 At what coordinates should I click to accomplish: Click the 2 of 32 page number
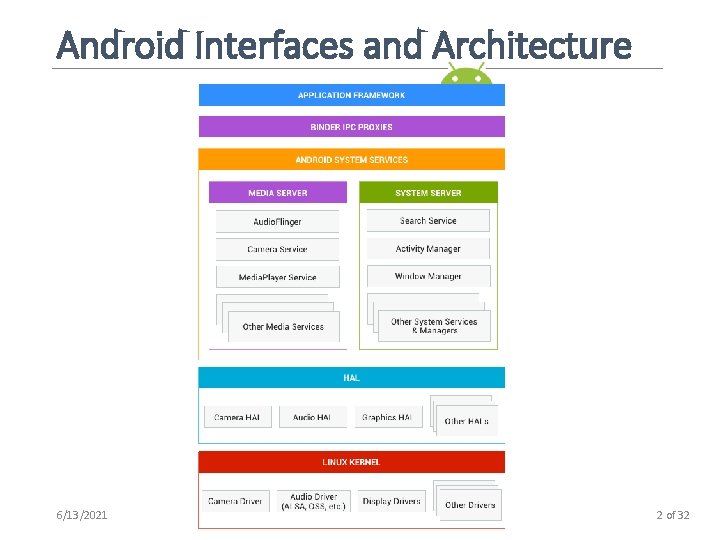pos(673,515)
